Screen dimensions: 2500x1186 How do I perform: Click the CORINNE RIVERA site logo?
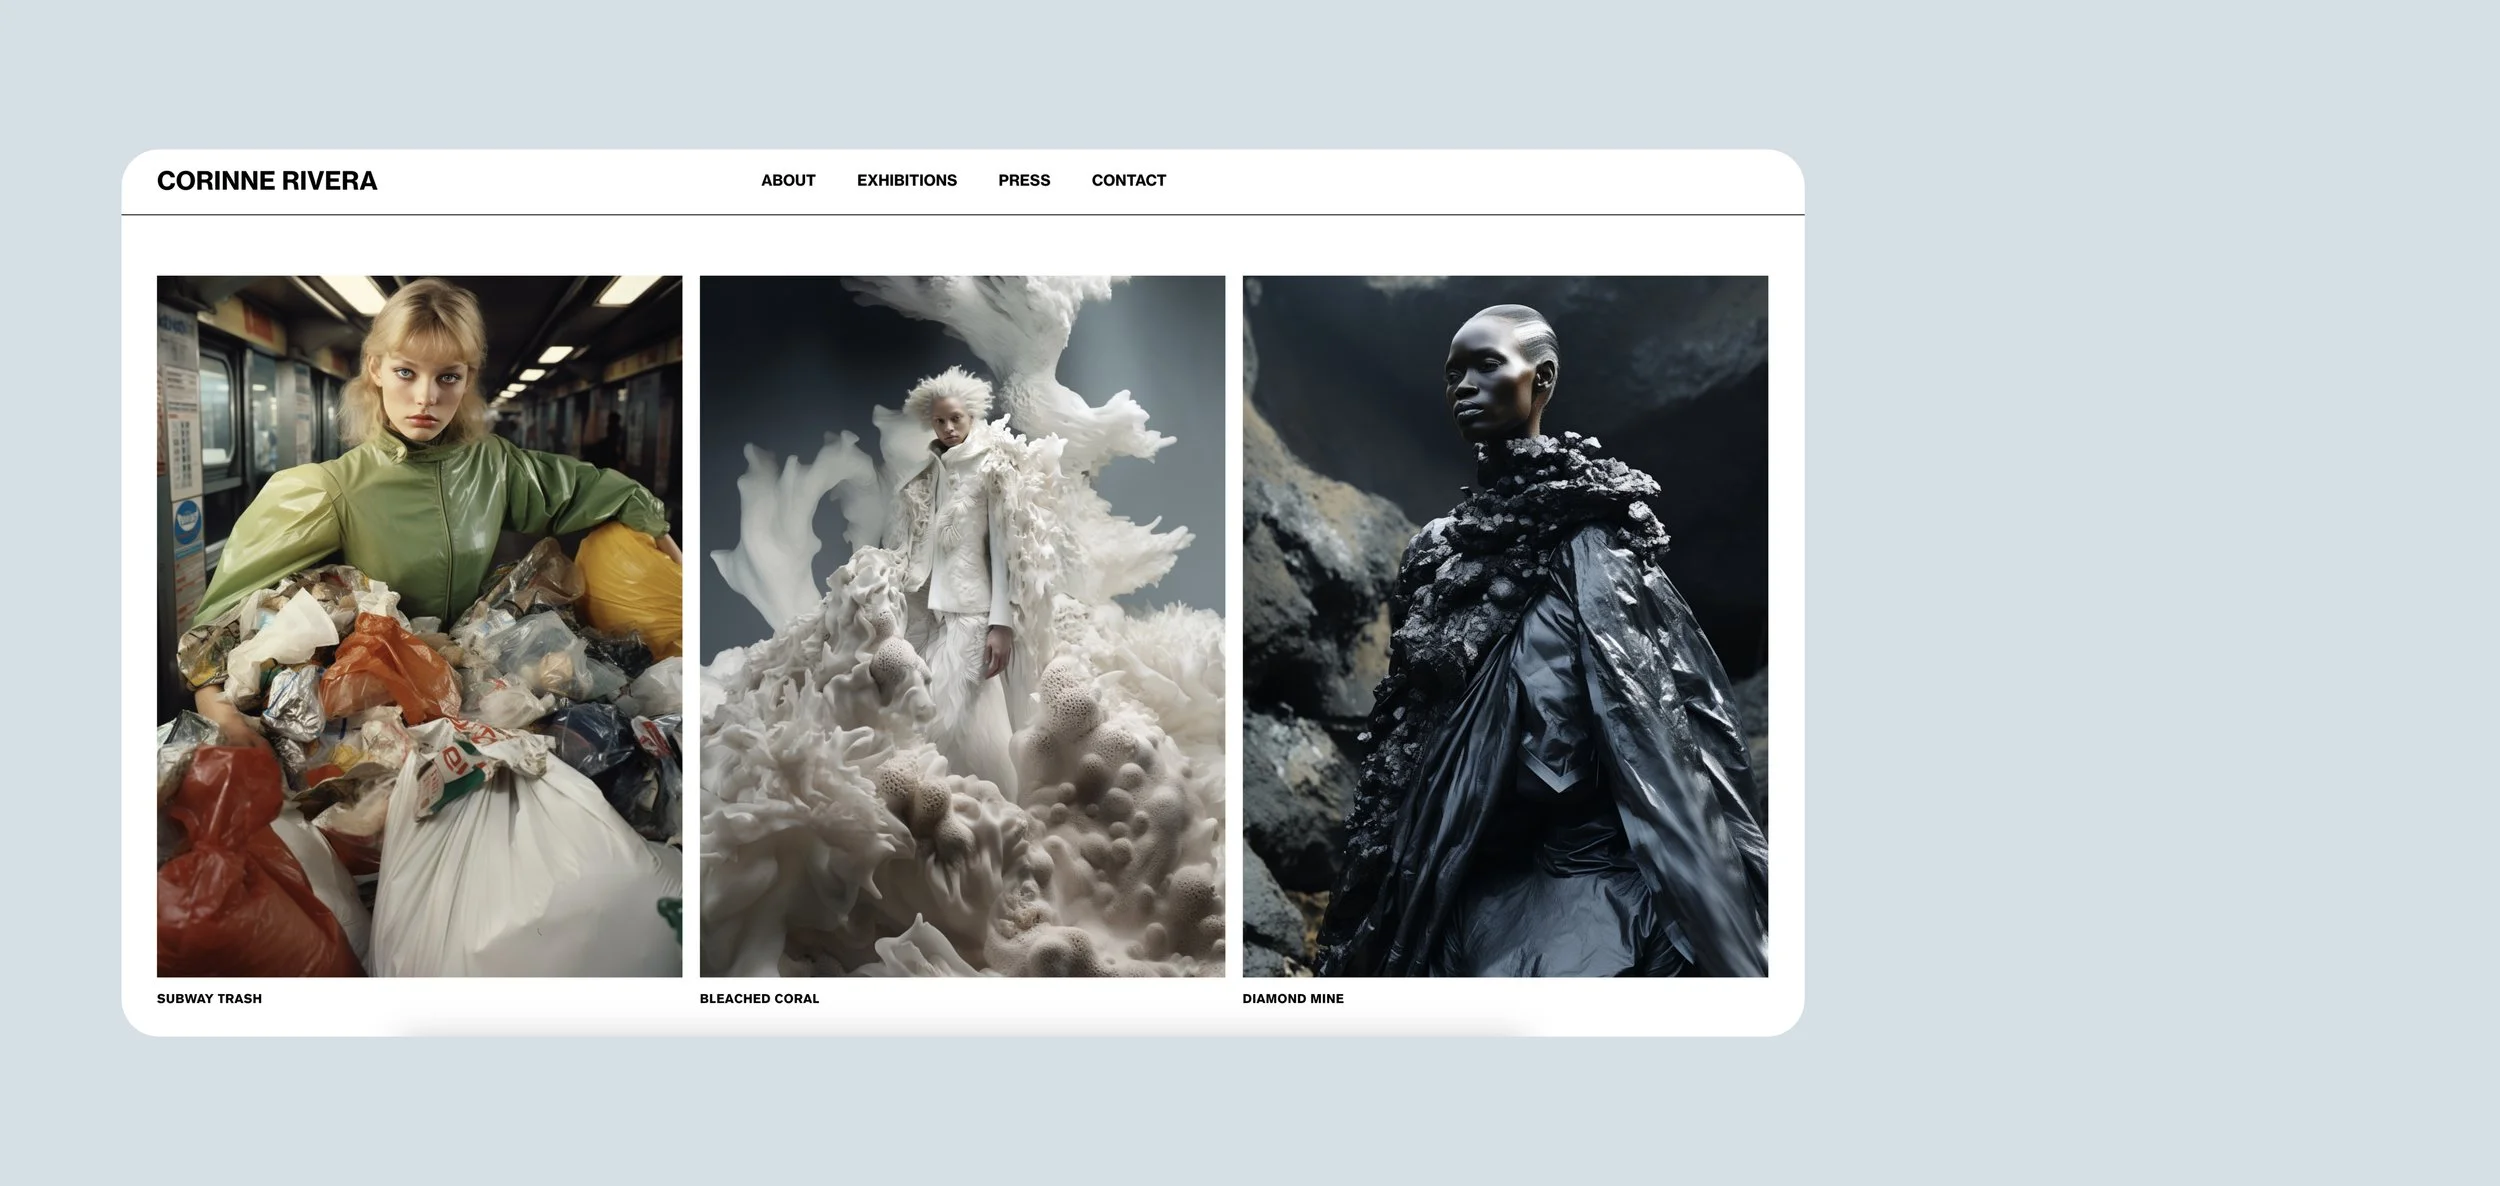pos(267,181)
